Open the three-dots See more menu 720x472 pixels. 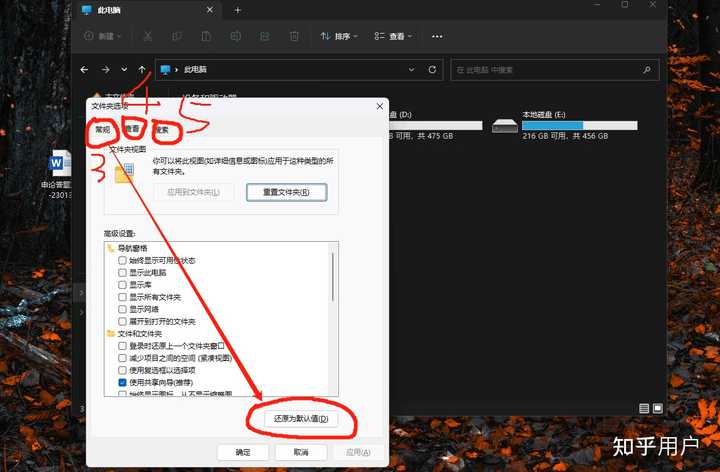tap(437, 36)
